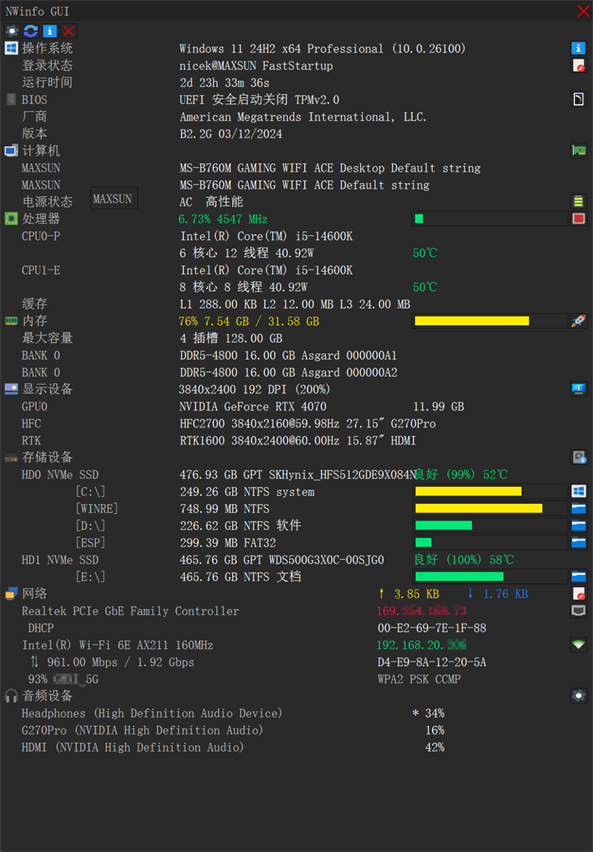
Task: Open the C:\ drive with the Windows icon
Action: pos(578,491)
